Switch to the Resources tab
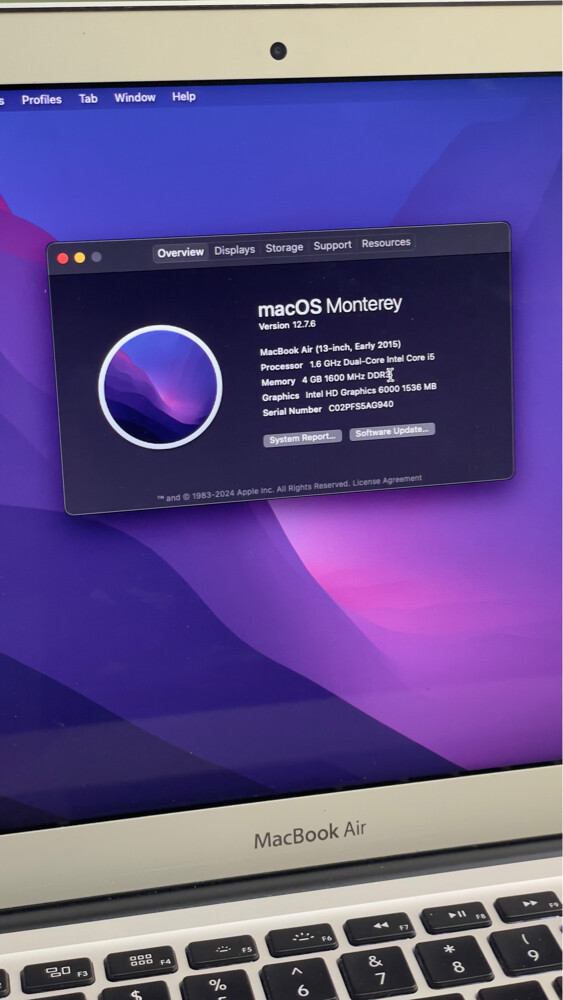The image size is (563, 1000). tap(386, 242)
